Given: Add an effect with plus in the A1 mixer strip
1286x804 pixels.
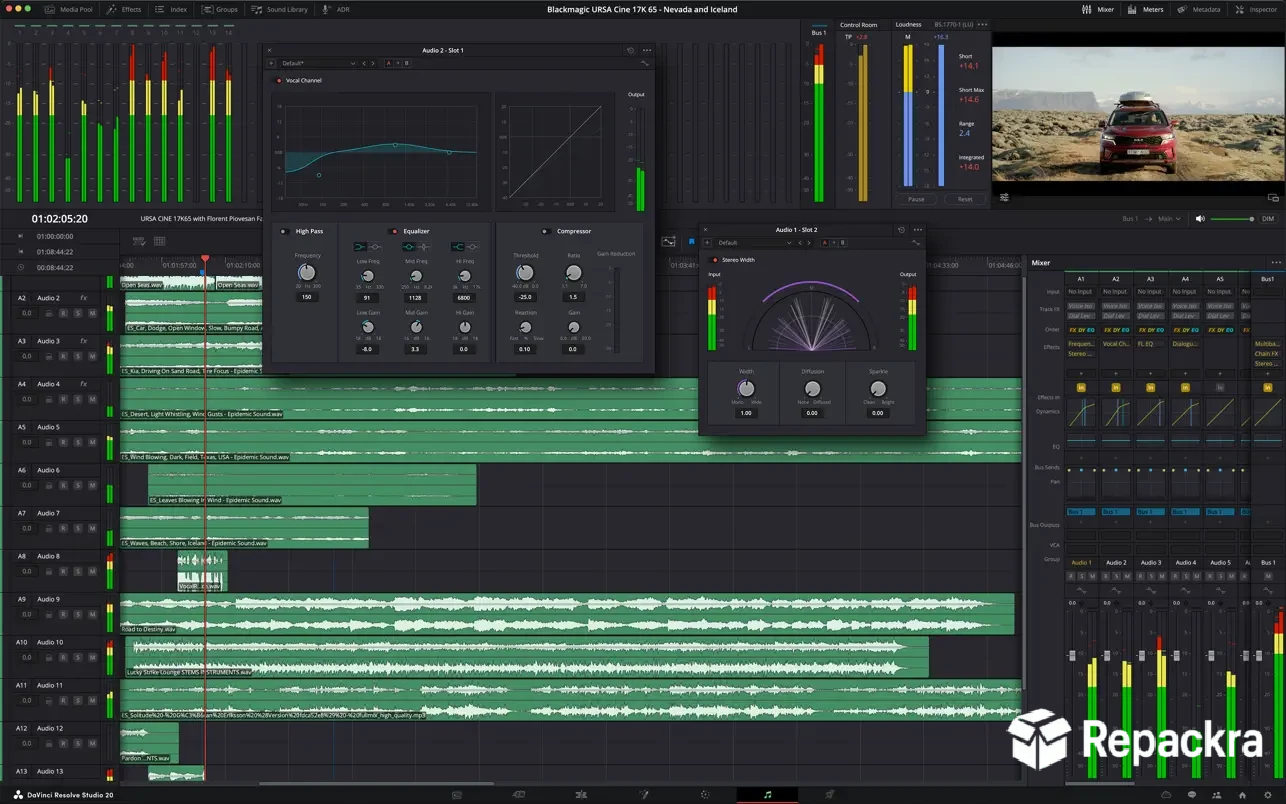Looking at the screenshot, I should (1080, 374).
